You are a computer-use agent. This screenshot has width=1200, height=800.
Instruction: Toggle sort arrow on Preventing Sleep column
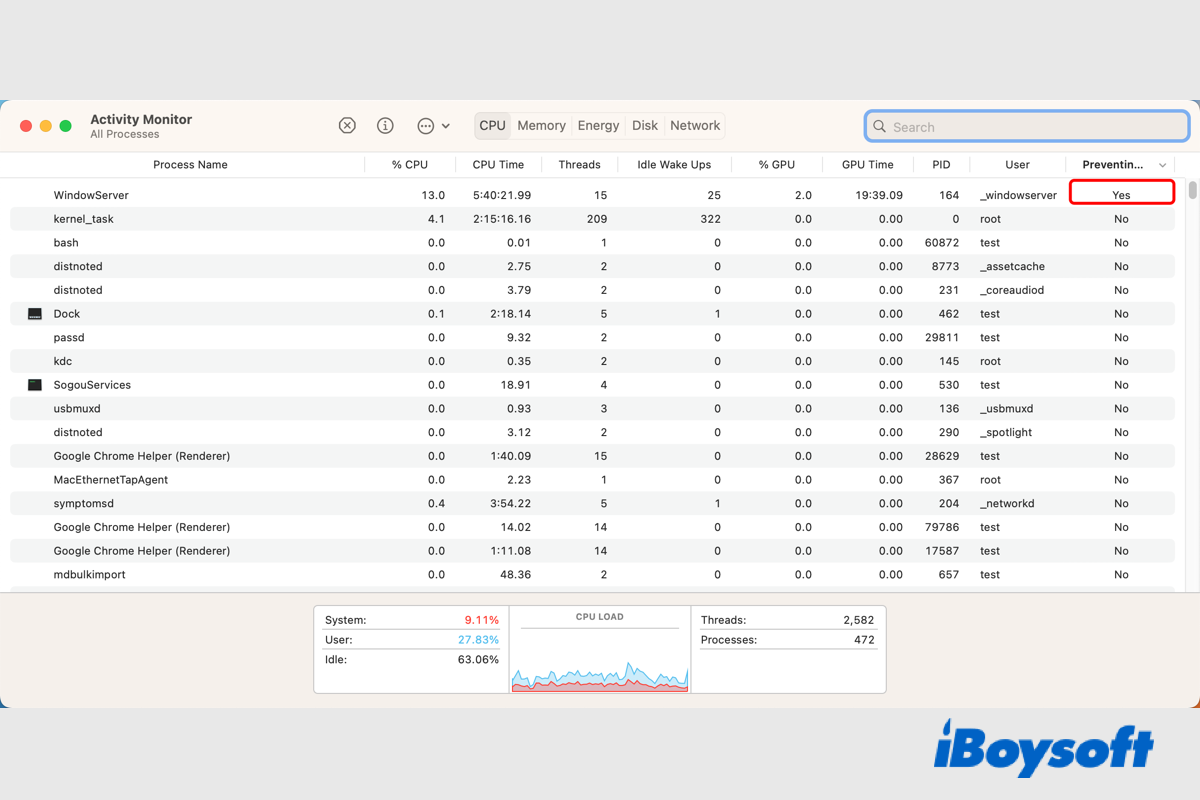[x=1162, y=165]
